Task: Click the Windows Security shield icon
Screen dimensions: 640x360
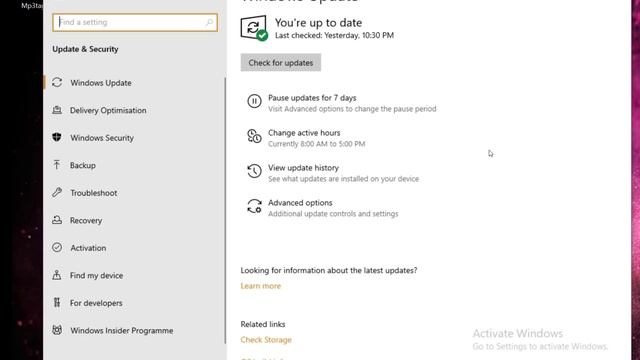Action: [x=57, y=137]
